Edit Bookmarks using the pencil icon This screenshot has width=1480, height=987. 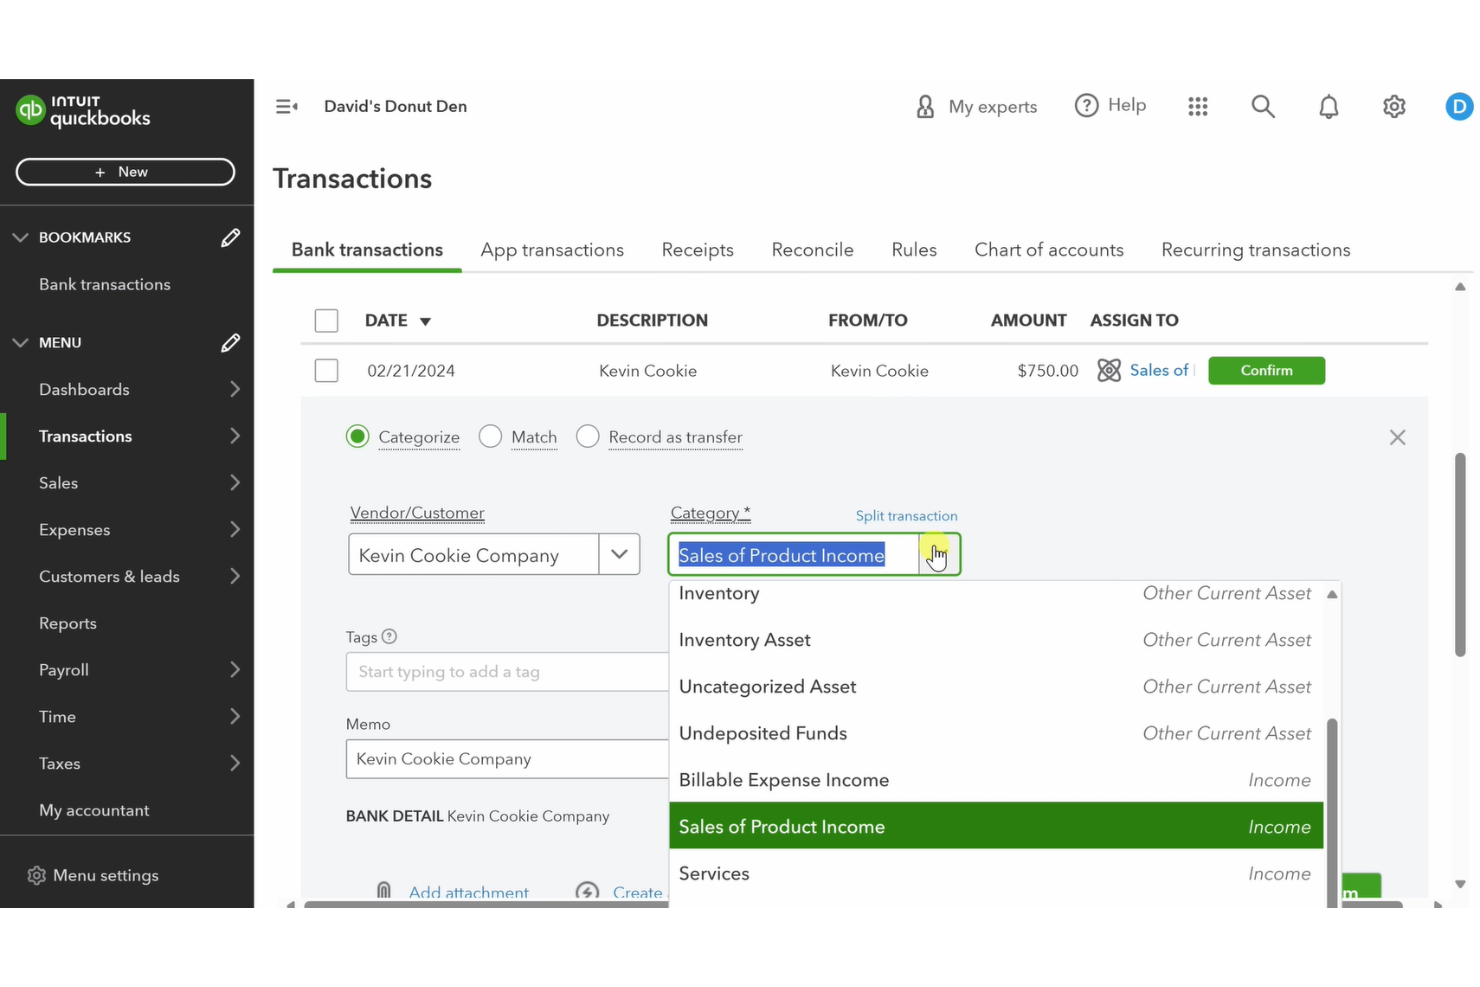(x=230, y=237)
